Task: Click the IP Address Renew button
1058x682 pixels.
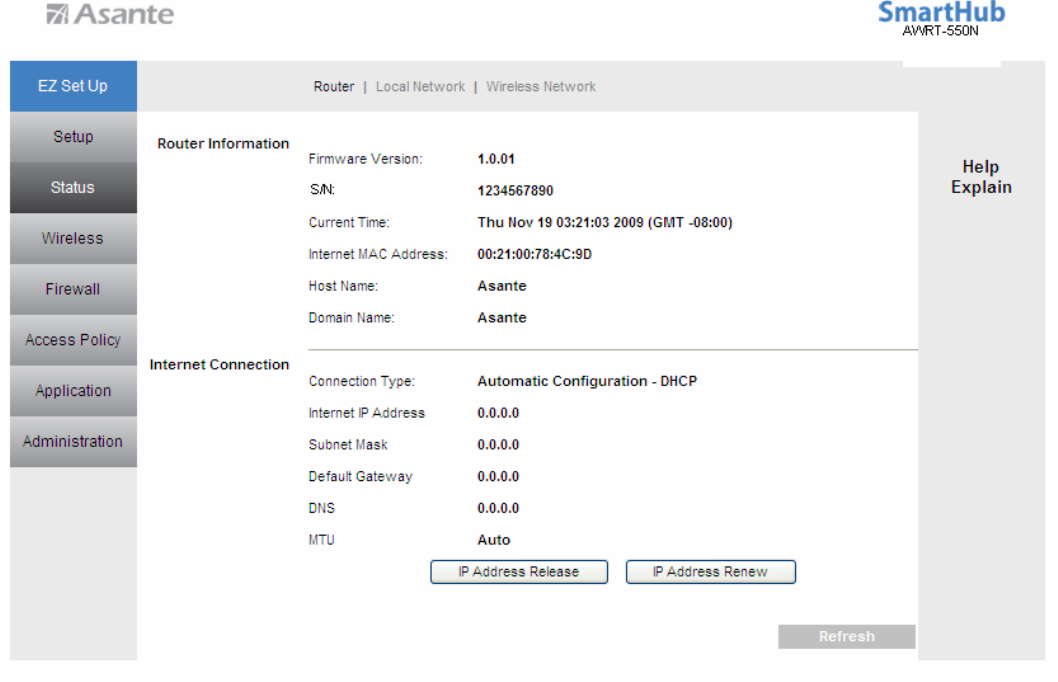Action: [711, 572]
